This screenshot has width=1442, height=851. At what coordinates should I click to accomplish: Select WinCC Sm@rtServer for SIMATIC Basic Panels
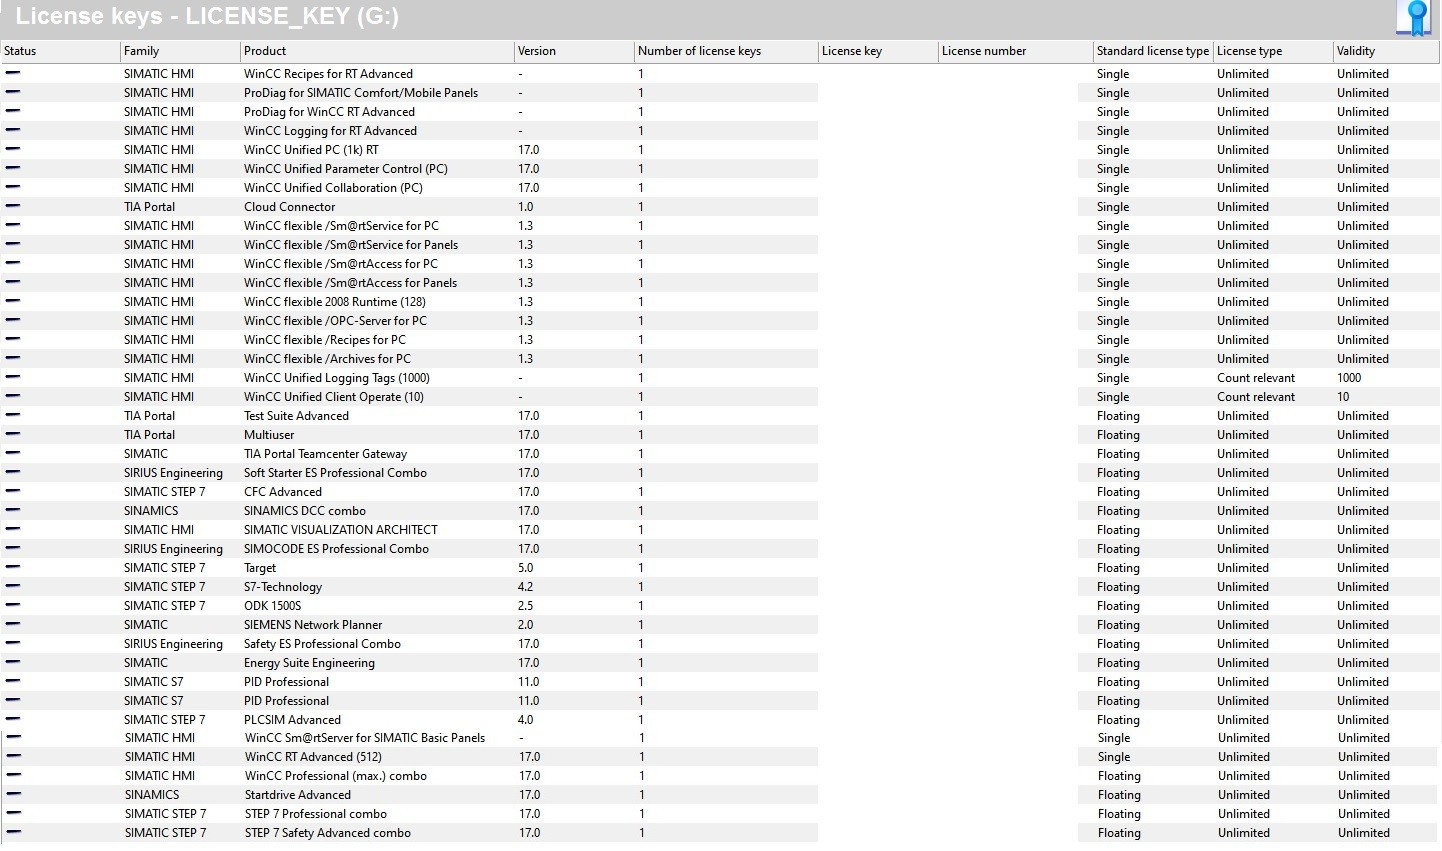click(365, 738)
